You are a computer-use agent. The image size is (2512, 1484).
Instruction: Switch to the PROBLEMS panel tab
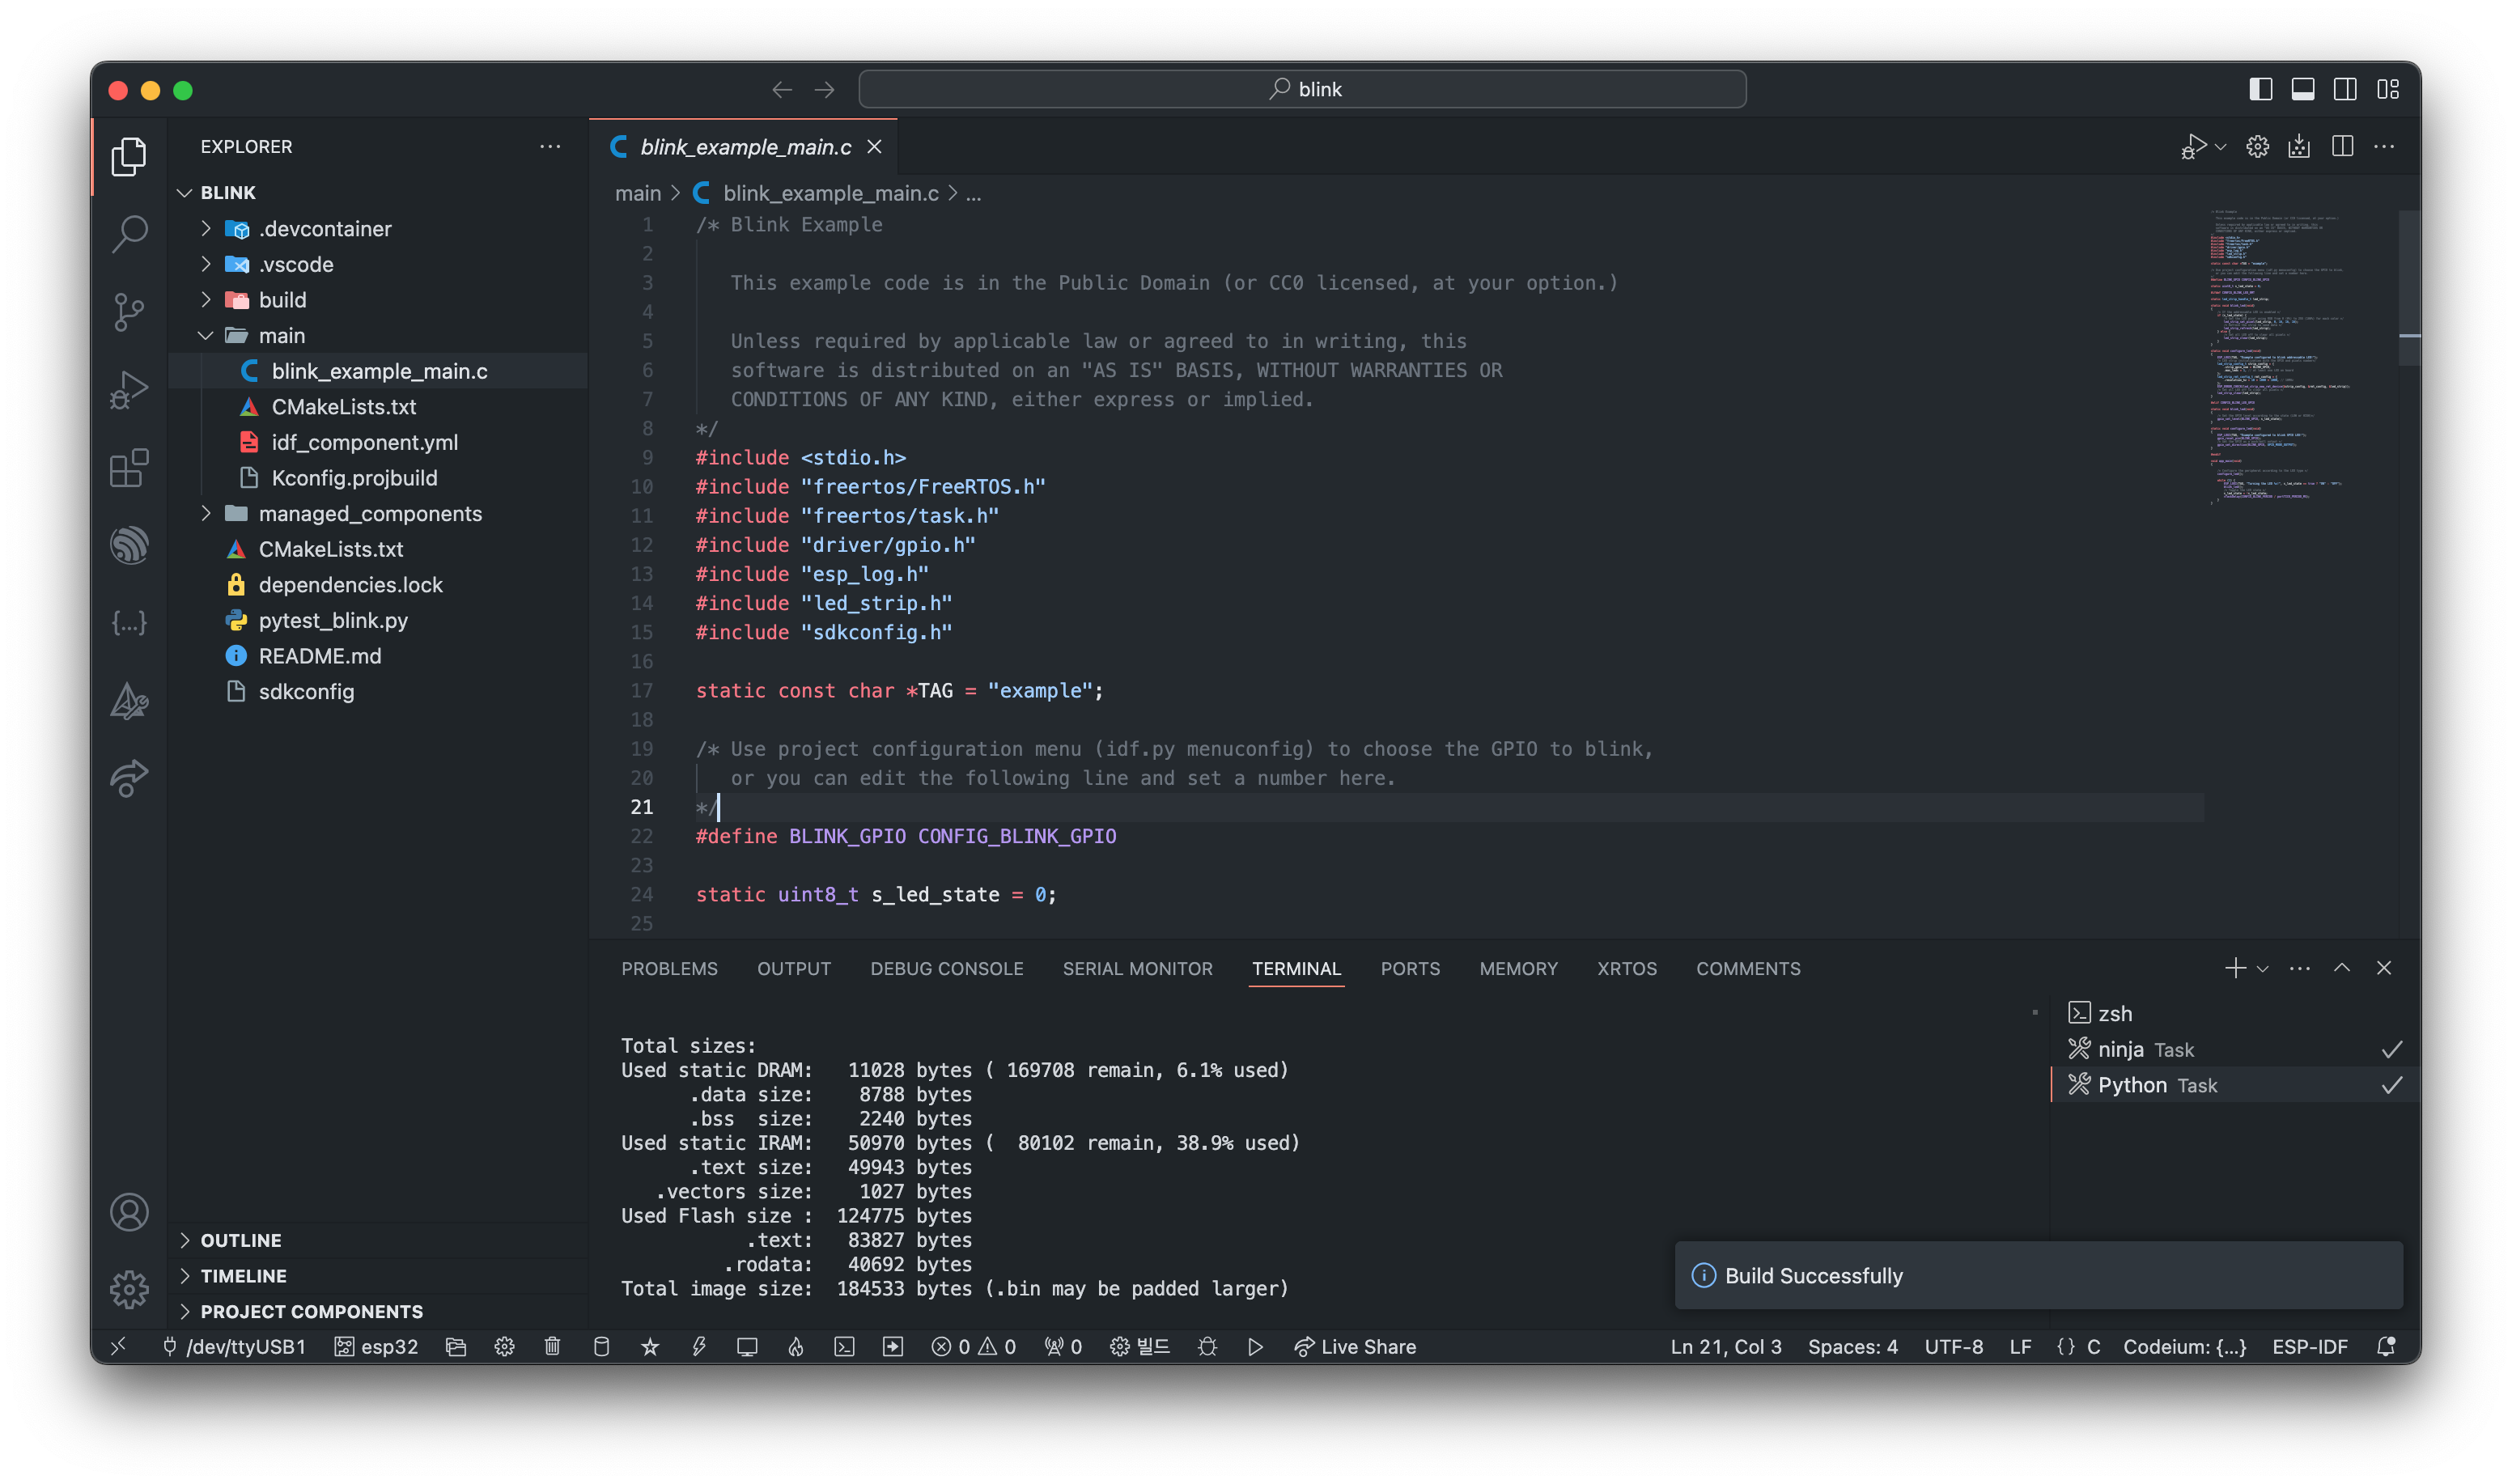click(x=669, y=969)
